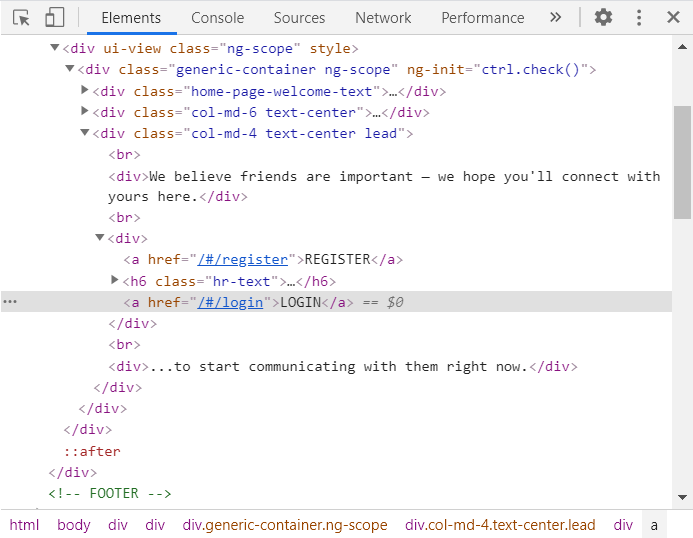This screenshot has height=538, width=693.
Task: Select the Network tab
Action: [x=383, y=18]
